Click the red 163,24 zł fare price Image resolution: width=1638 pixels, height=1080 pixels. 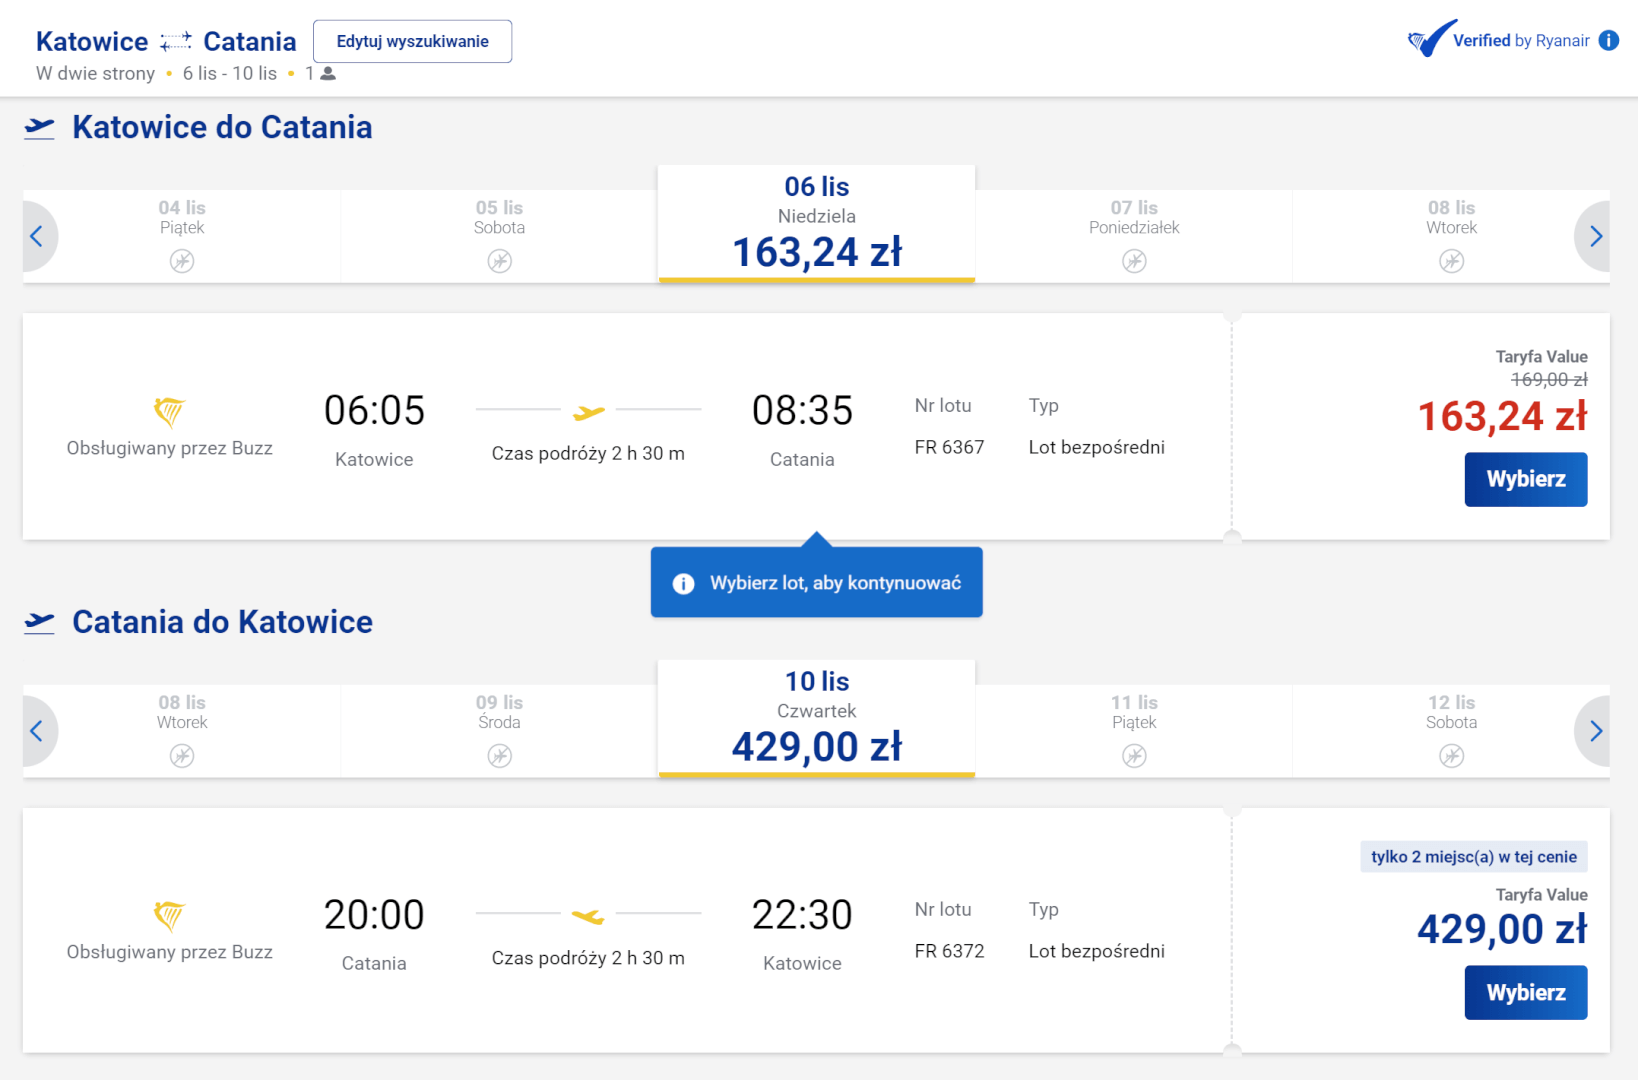pos(1502,416)
